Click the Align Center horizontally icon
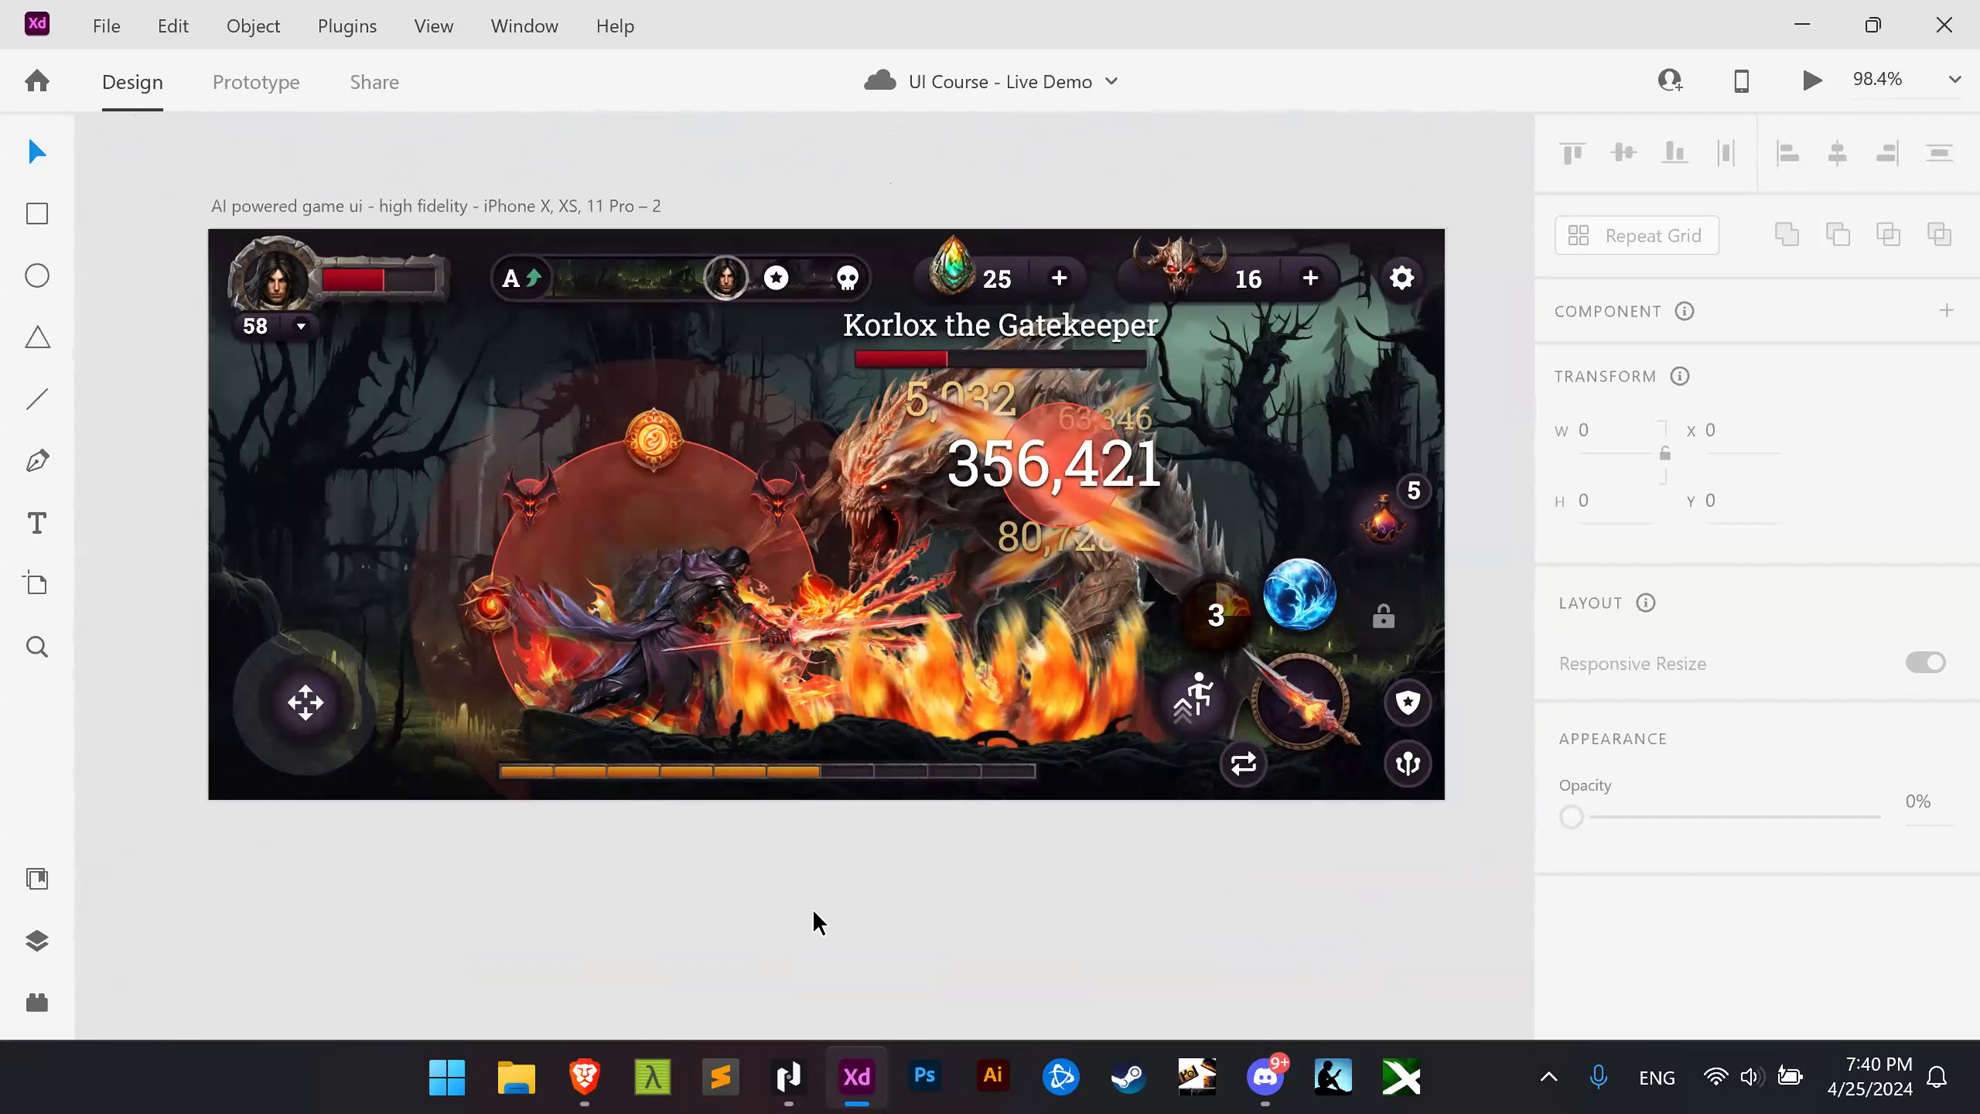This screenshot has width=1980, height=1114. [x=1838, y=153]
